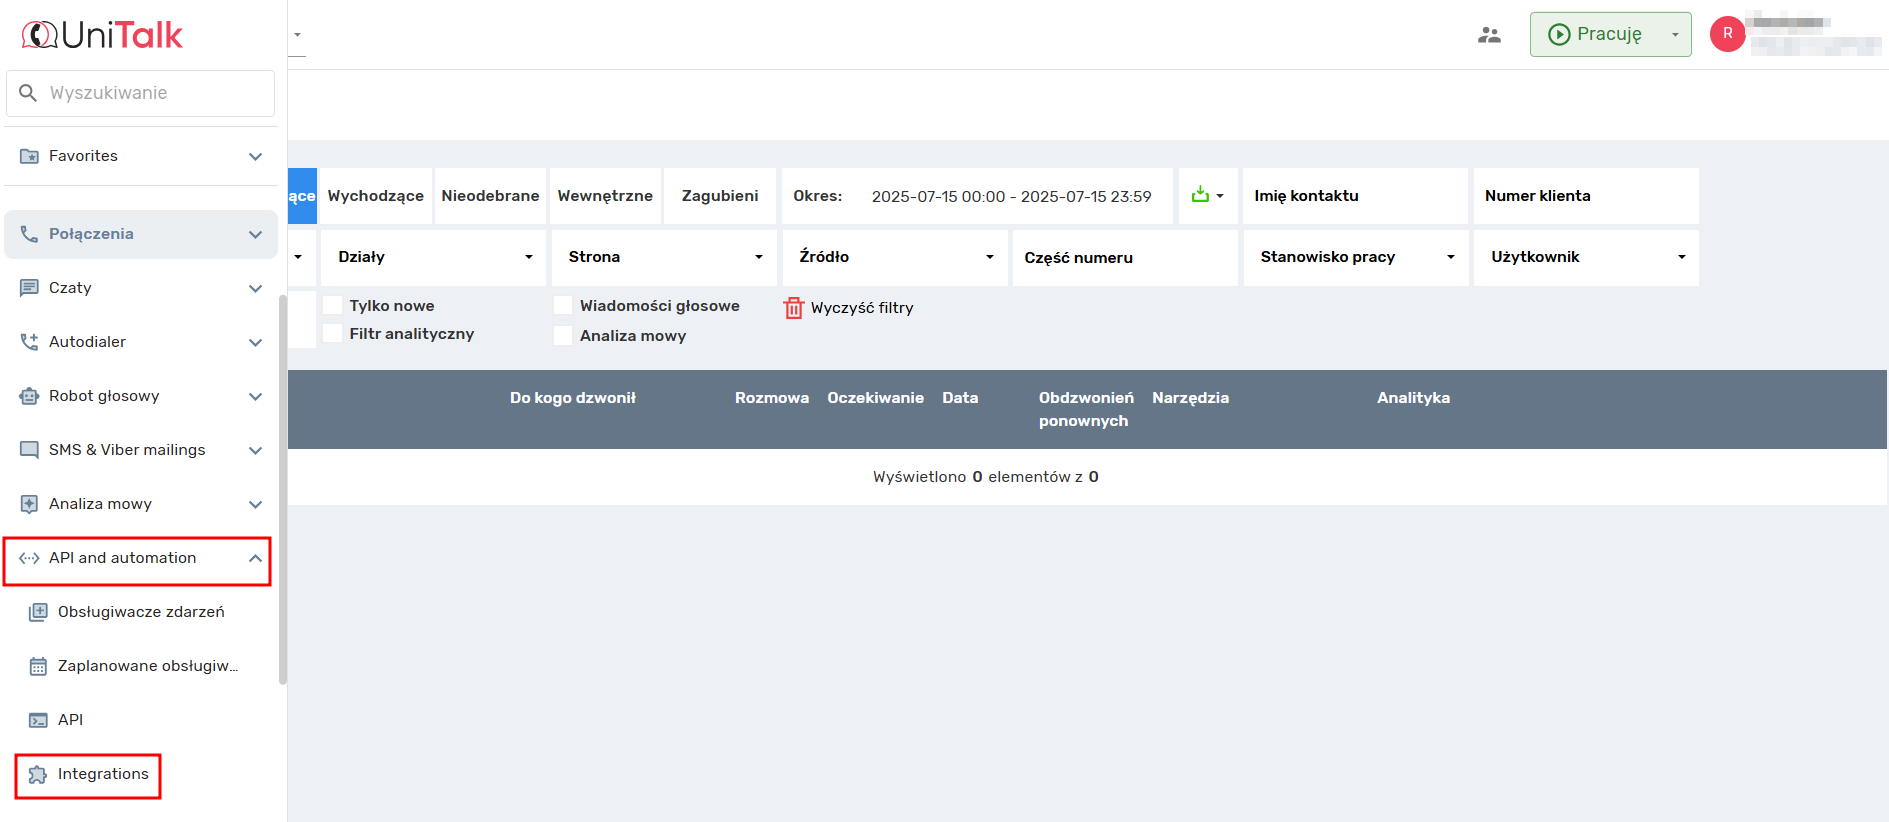Screen dimensions: 1889x822
Task: Click the users group icon in header
Action: click(1489, 35)
